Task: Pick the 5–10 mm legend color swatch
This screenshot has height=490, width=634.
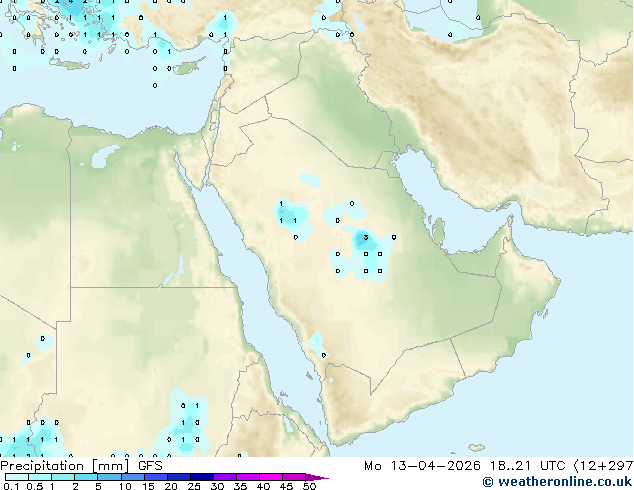Action: click(109, 477)
